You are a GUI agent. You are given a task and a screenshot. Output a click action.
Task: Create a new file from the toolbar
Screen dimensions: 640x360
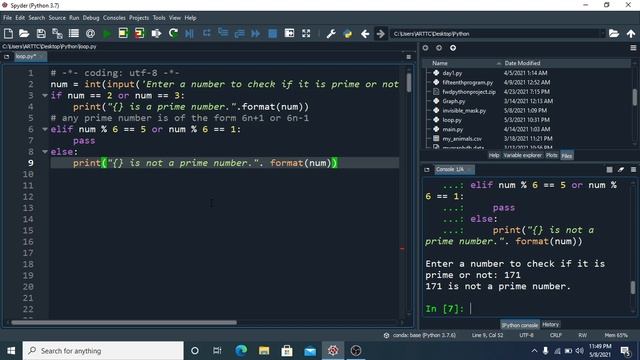pyautogui.click(x=8, y=33)
